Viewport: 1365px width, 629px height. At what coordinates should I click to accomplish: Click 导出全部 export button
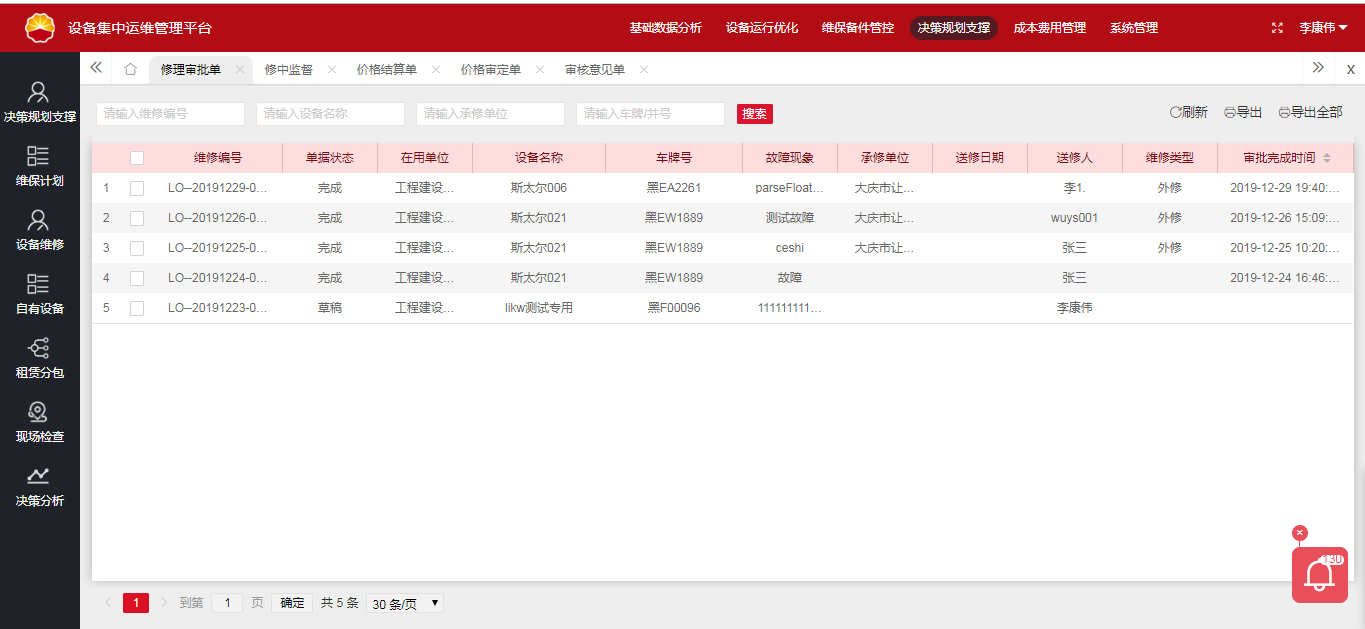pyautogui.click(x=1310, y=113)
